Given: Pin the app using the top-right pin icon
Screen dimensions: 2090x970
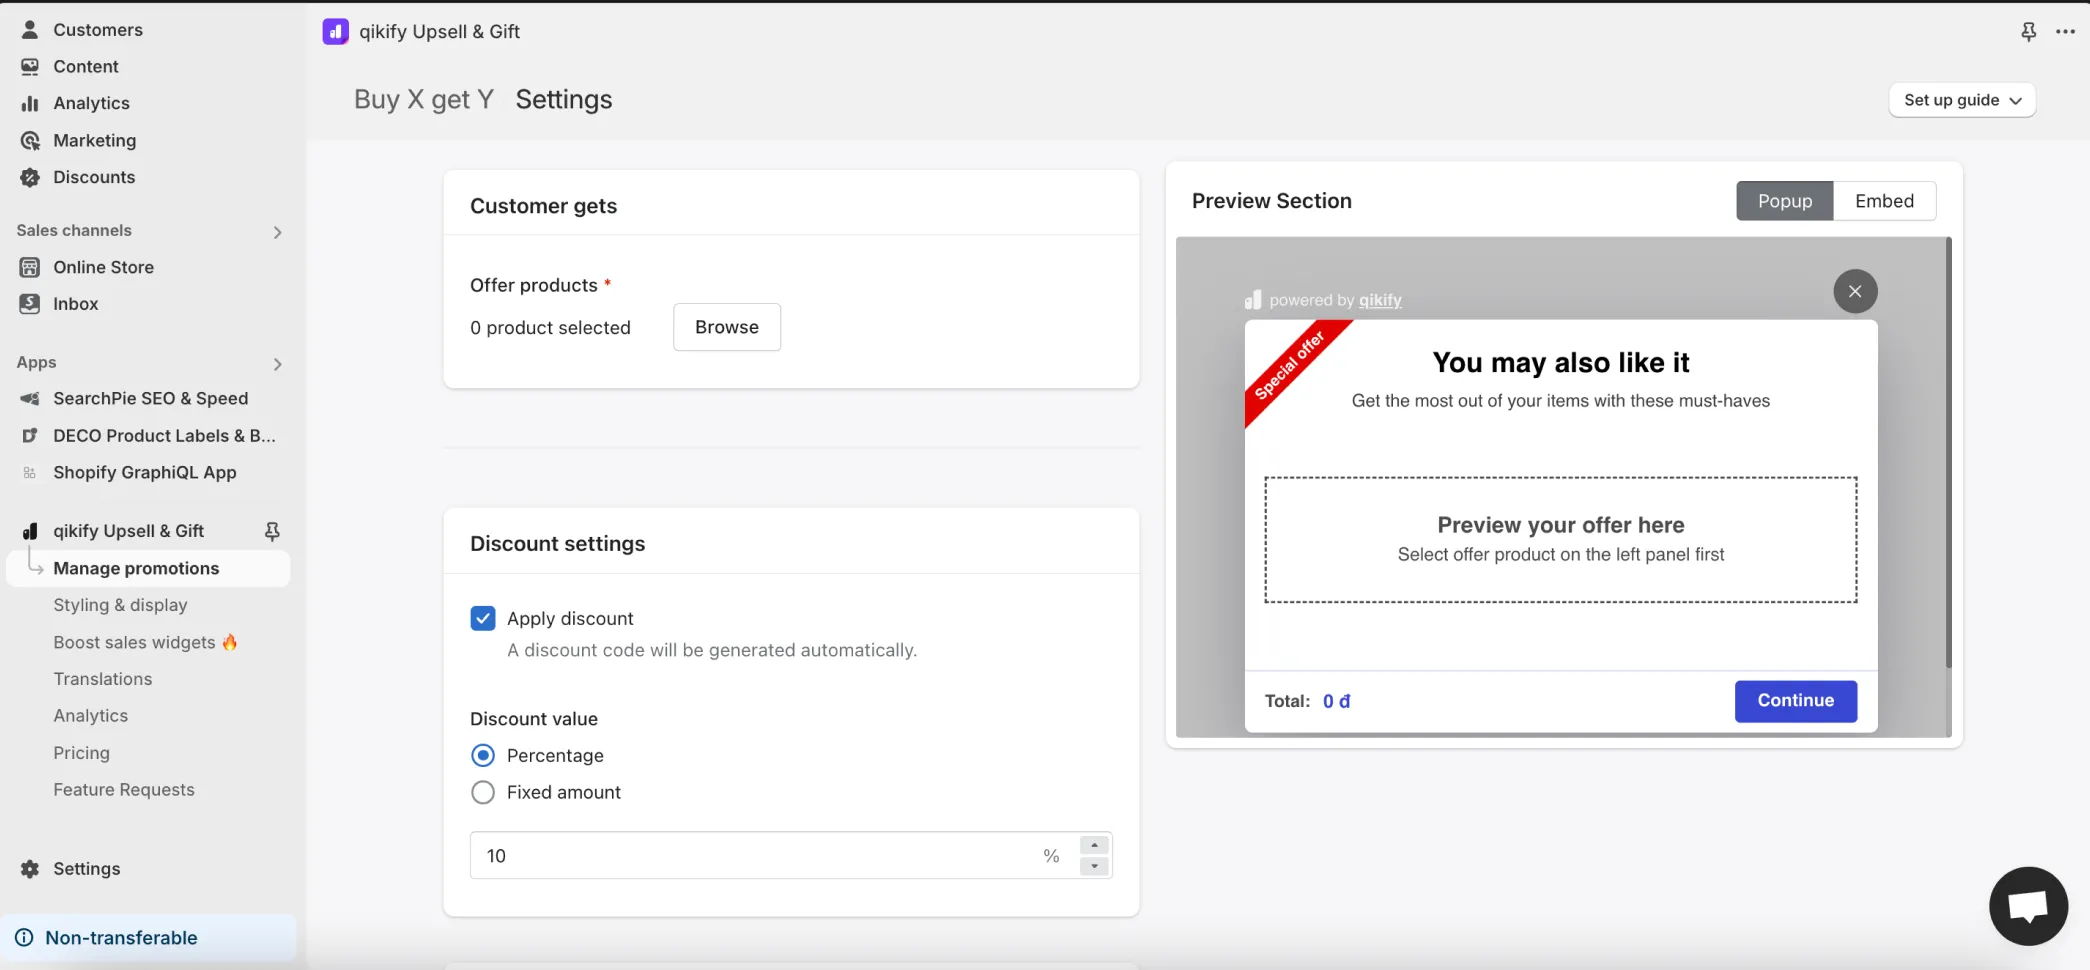Looking at the screenshot, I should (2028, 32).
